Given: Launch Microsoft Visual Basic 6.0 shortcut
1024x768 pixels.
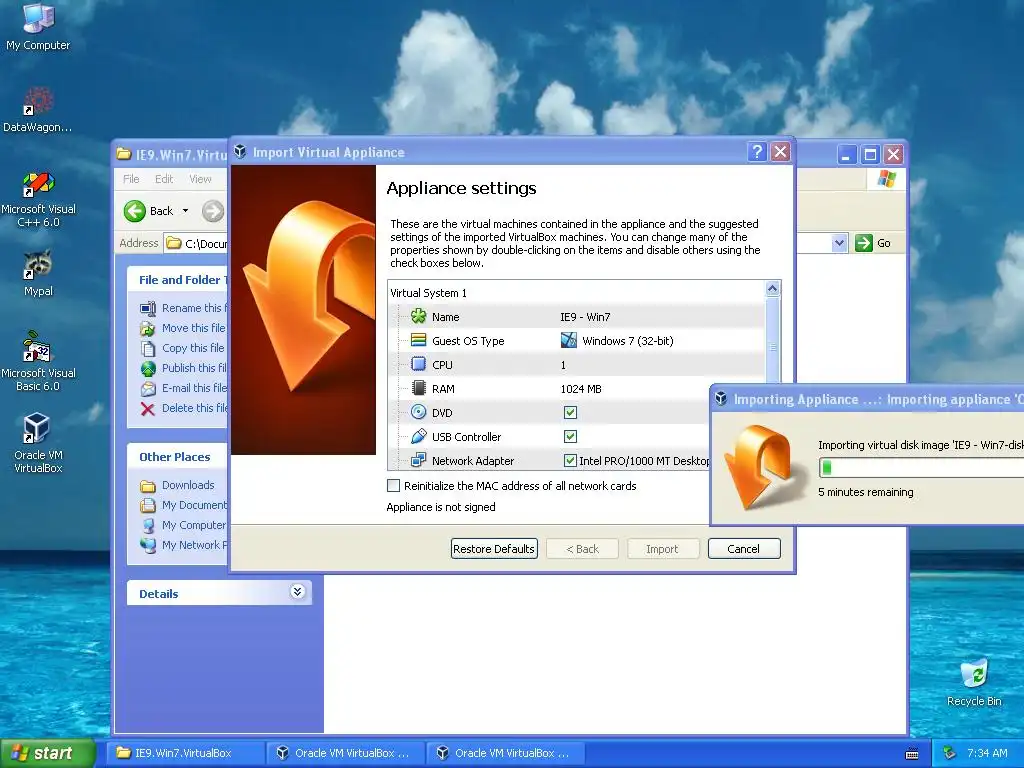Looking at the screenshot, I should [38, 360].
